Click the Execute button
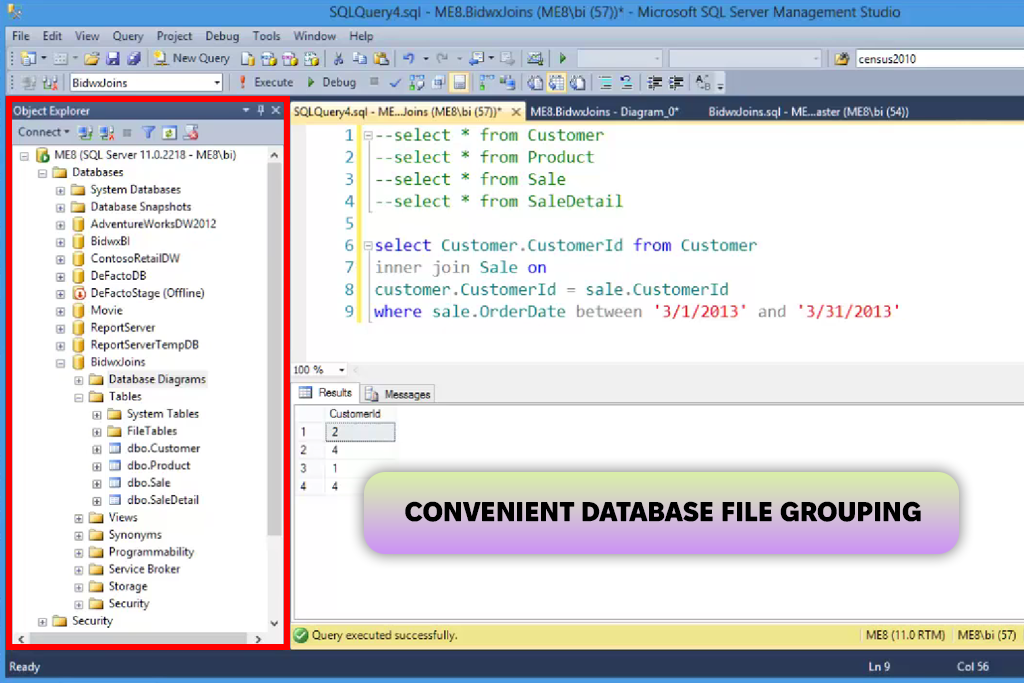Screen dimensions: 1024x683 265,82
